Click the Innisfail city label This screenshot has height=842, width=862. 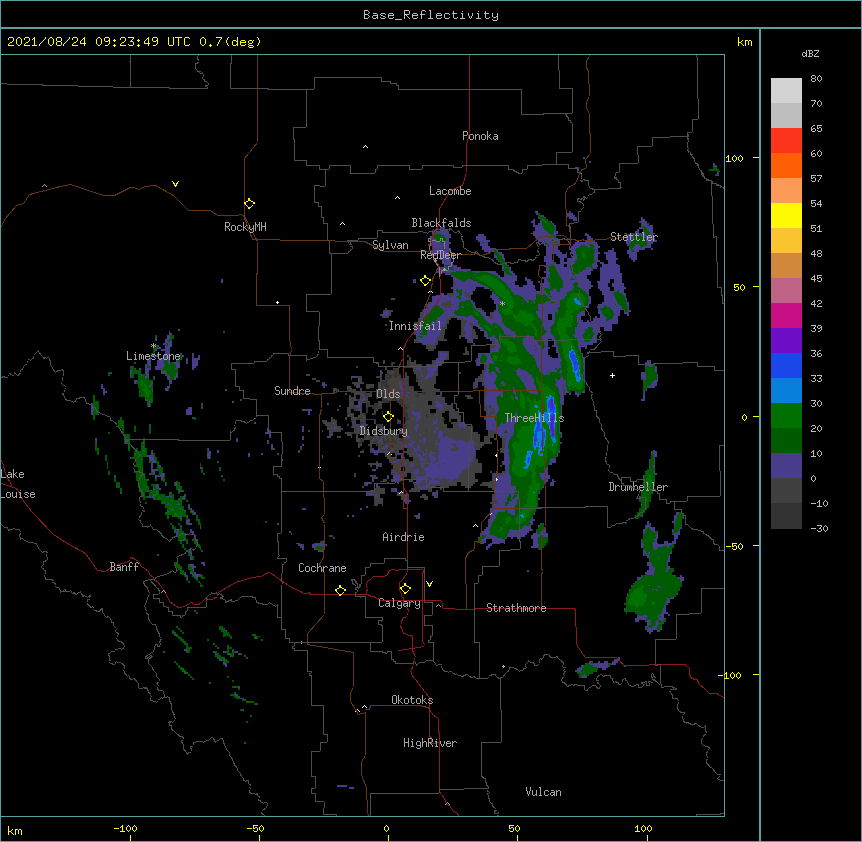415,326
